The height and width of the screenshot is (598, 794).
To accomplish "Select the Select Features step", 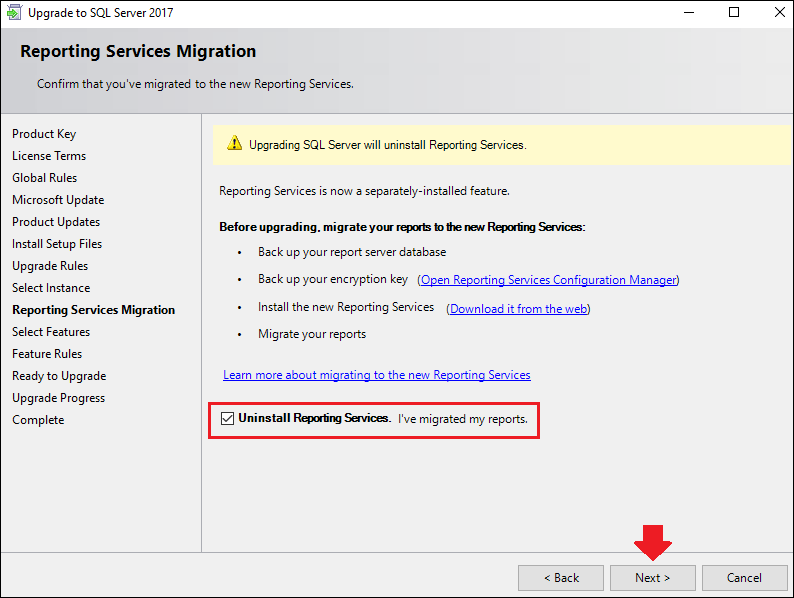I will (51, 332).
